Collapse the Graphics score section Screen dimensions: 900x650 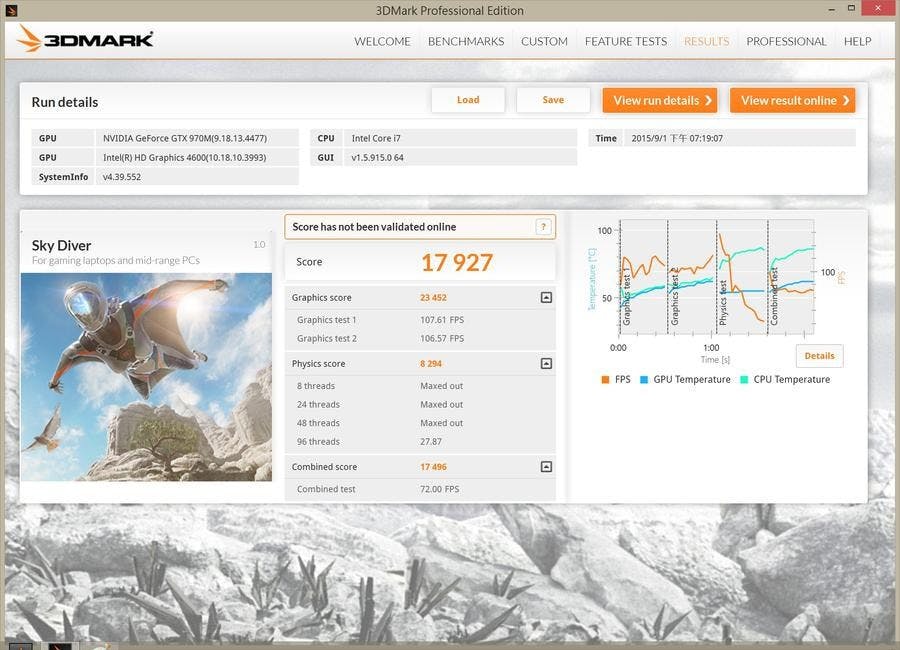[546, 297]
